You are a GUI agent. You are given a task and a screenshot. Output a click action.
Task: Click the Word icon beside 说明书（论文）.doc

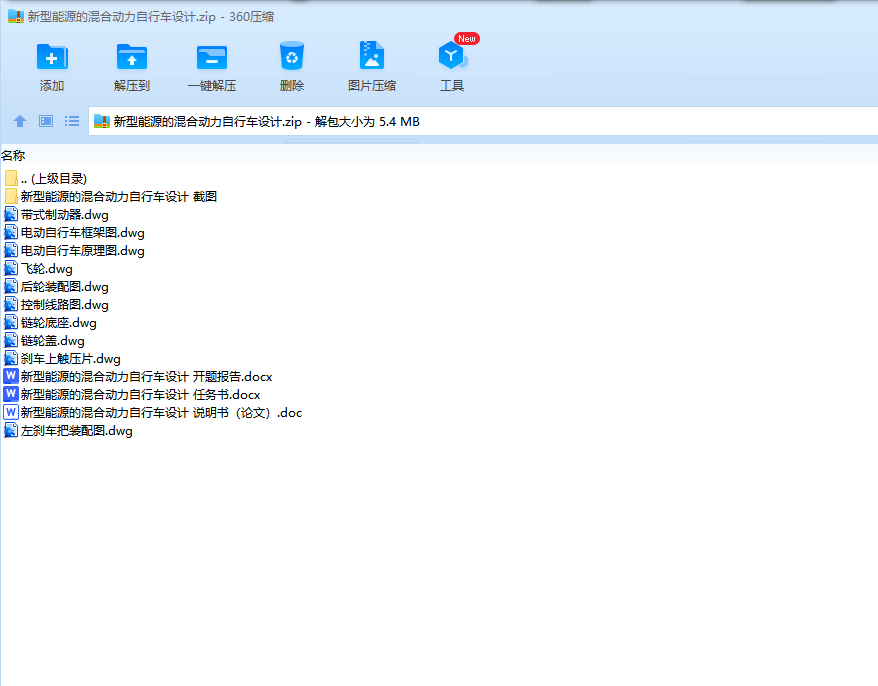pyautogui.click(x=11, y=413)
